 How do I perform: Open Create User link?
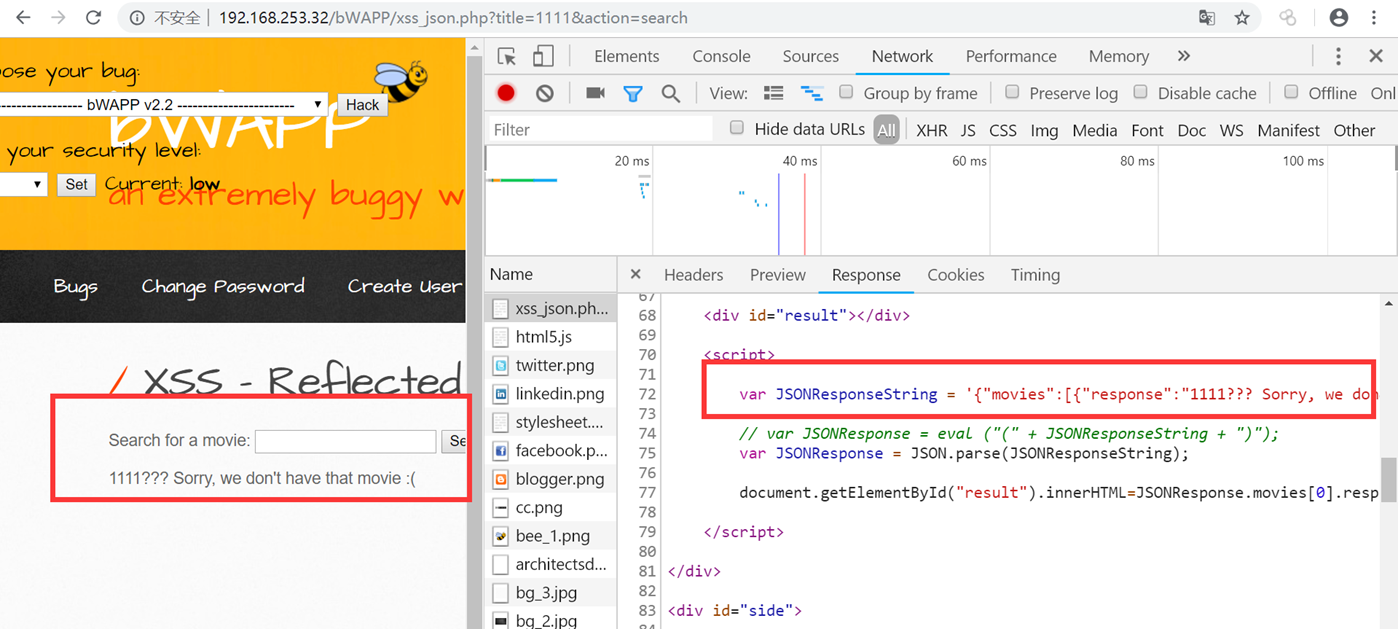404,287
